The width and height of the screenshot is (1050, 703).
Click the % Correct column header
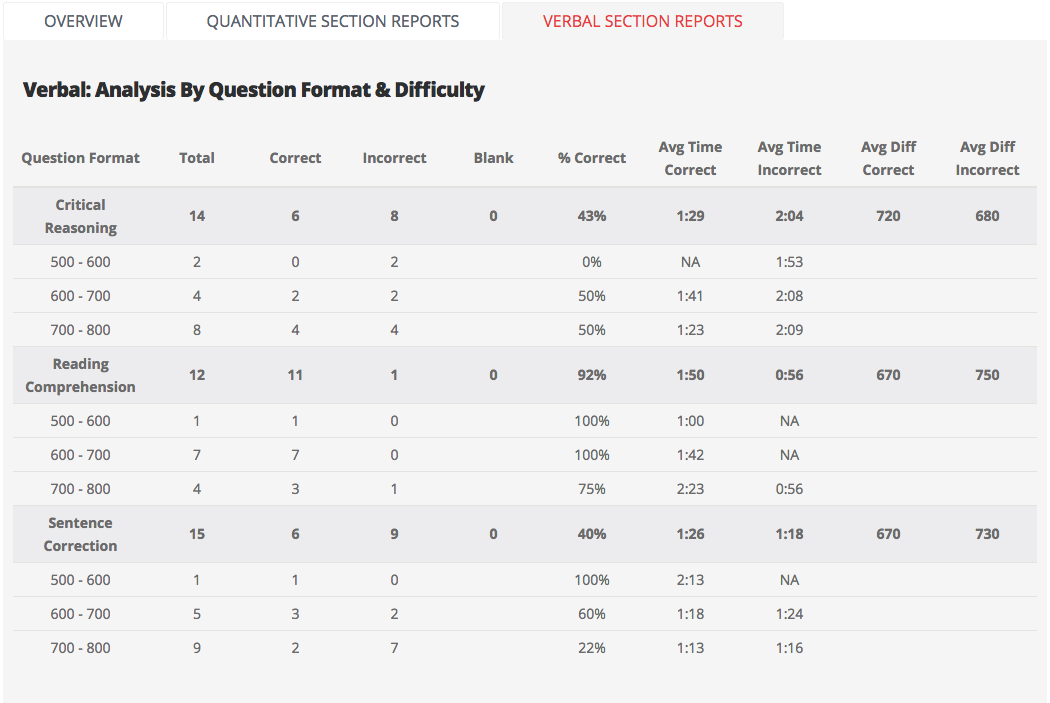[592, 158]
